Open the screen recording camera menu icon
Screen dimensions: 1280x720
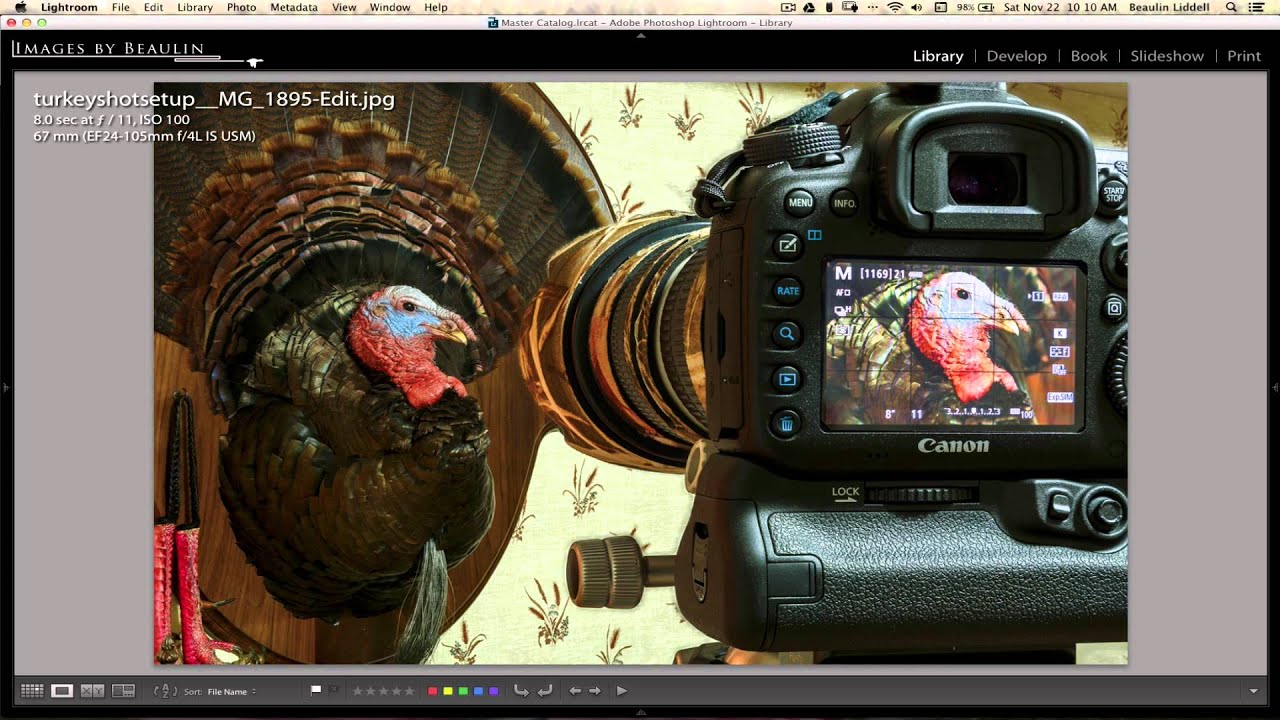coord(789,7)
